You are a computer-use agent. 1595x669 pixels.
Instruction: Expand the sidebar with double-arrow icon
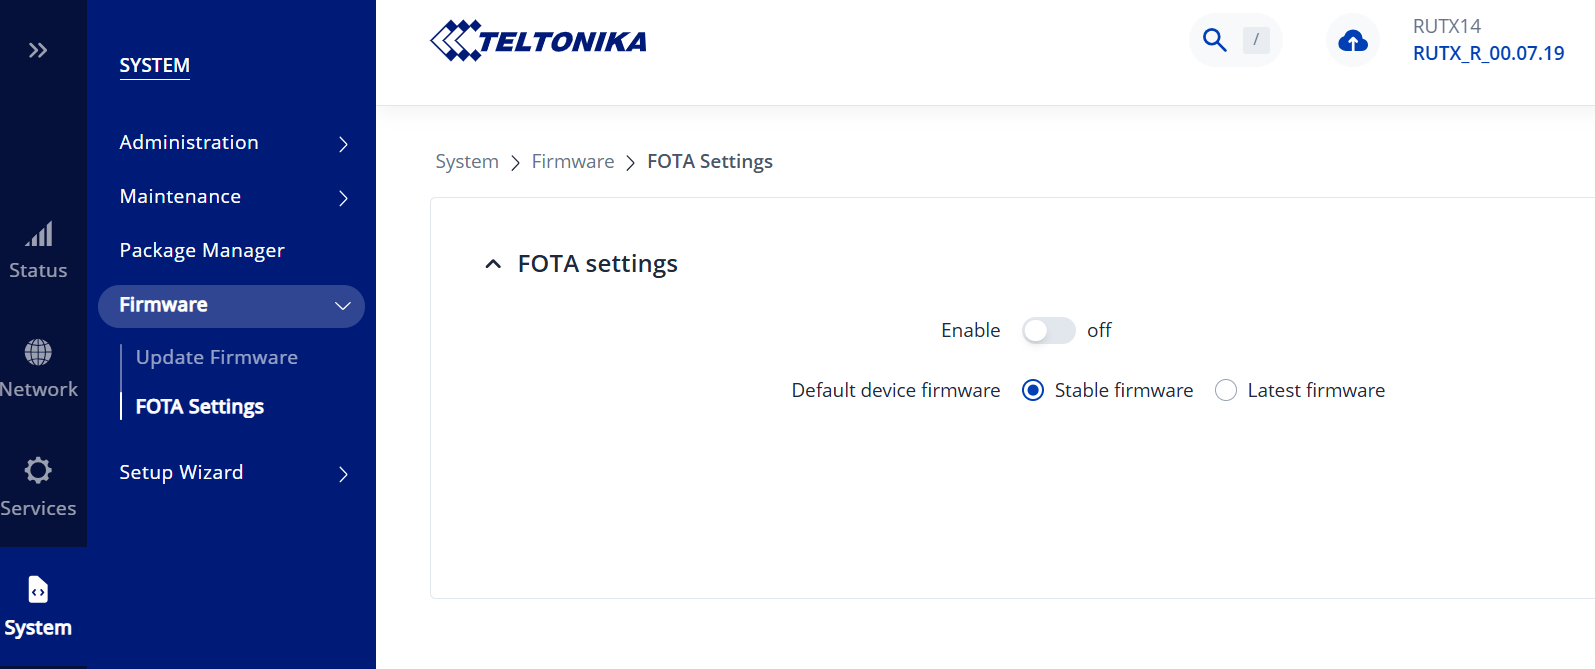[x=38, y=50]
